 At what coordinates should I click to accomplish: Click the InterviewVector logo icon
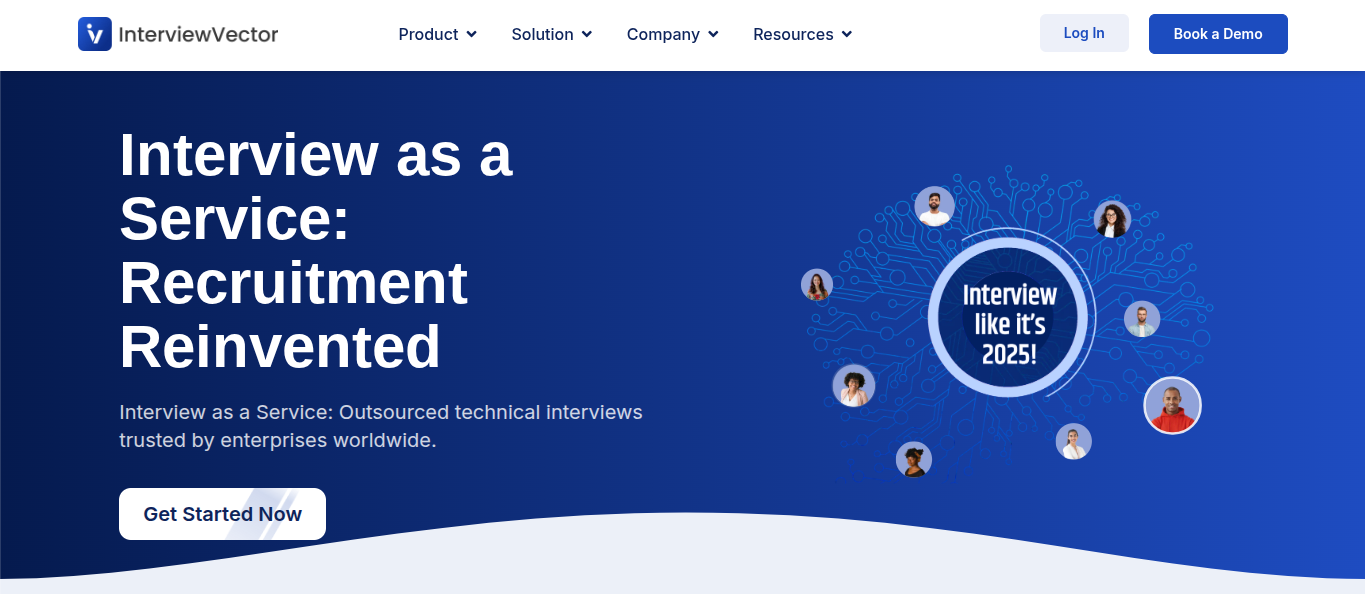point(95,34)
